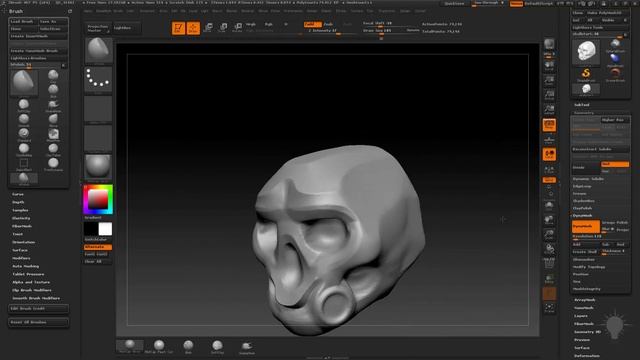640x360 pixels.
Task: Open current brush thumbnail beside canvas
Action: click(98, 51)
